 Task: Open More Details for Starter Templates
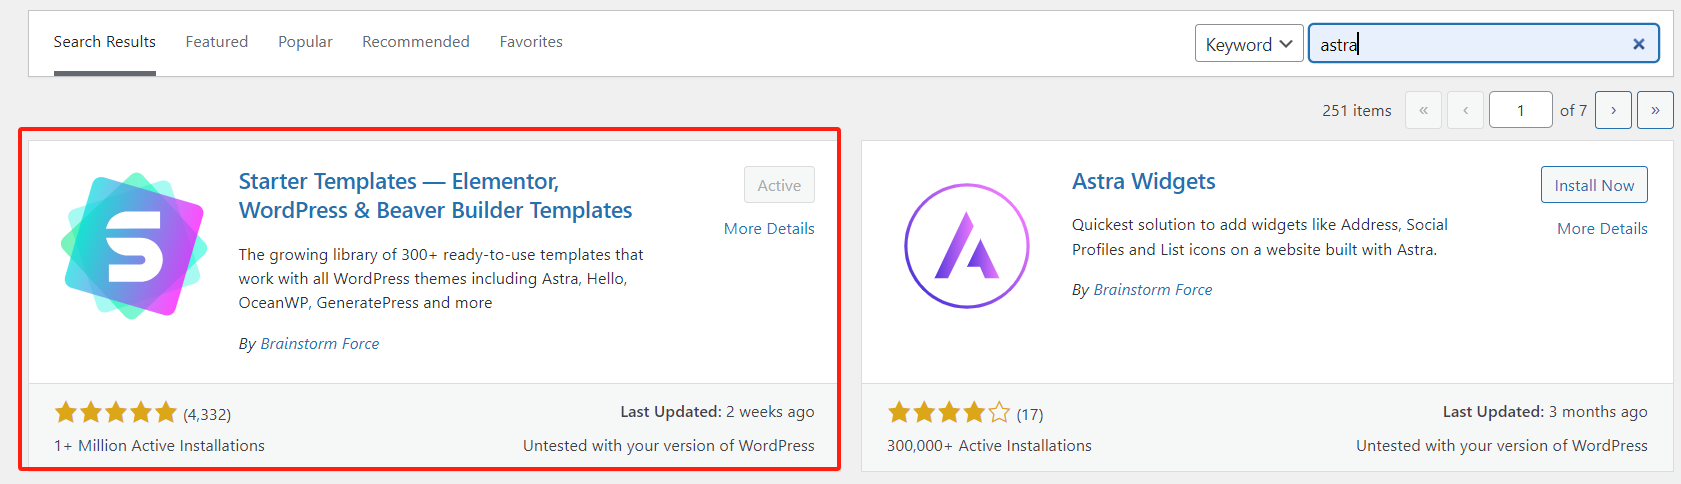(769, 229)
